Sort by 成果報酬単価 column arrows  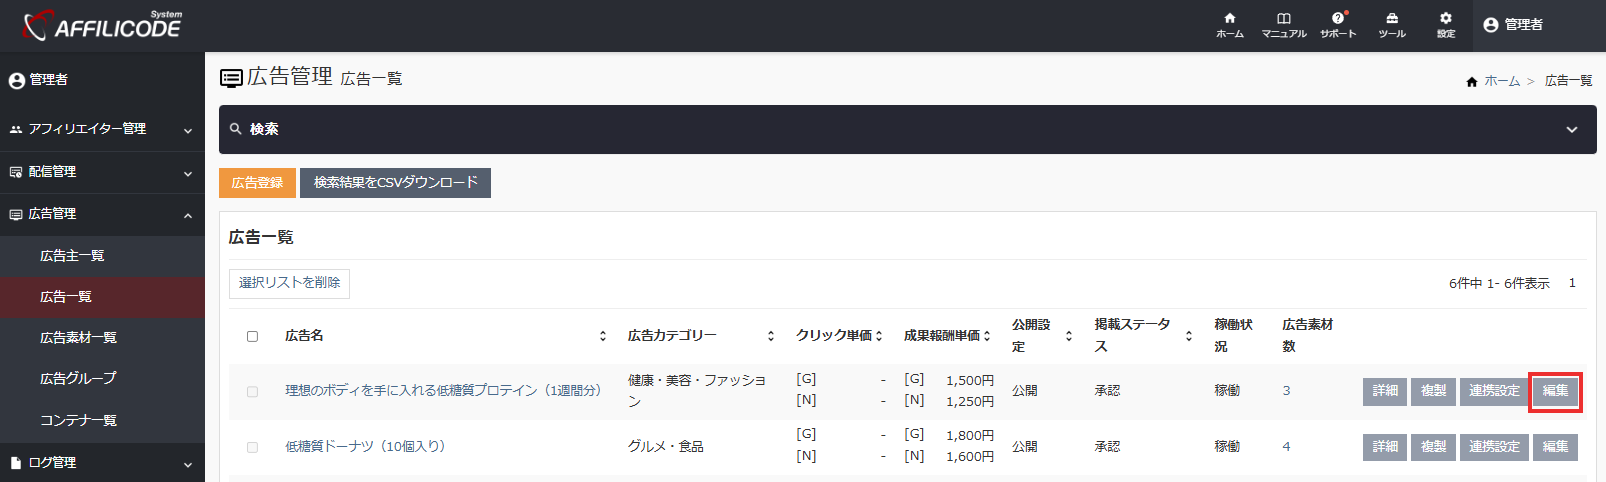point(987,336)
